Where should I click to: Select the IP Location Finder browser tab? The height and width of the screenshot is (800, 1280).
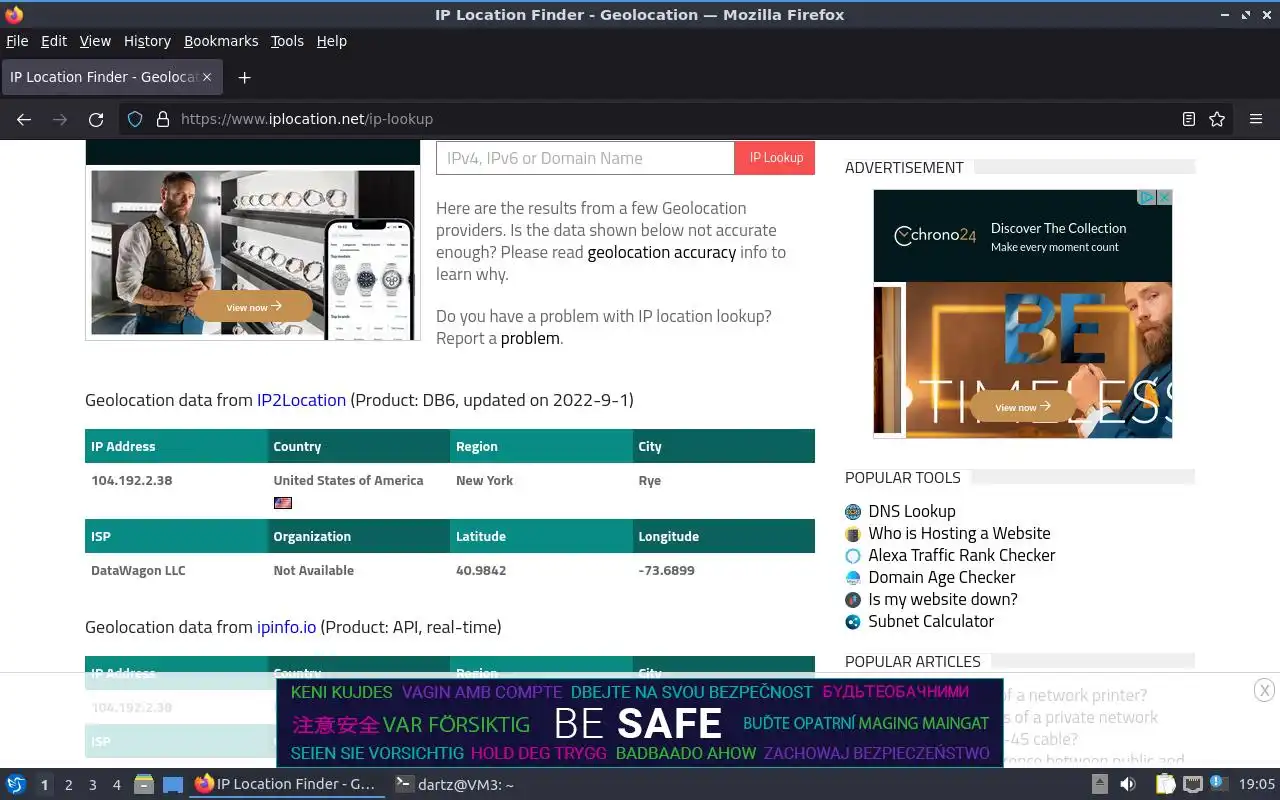pyautogui.click(x=110, y=77)
